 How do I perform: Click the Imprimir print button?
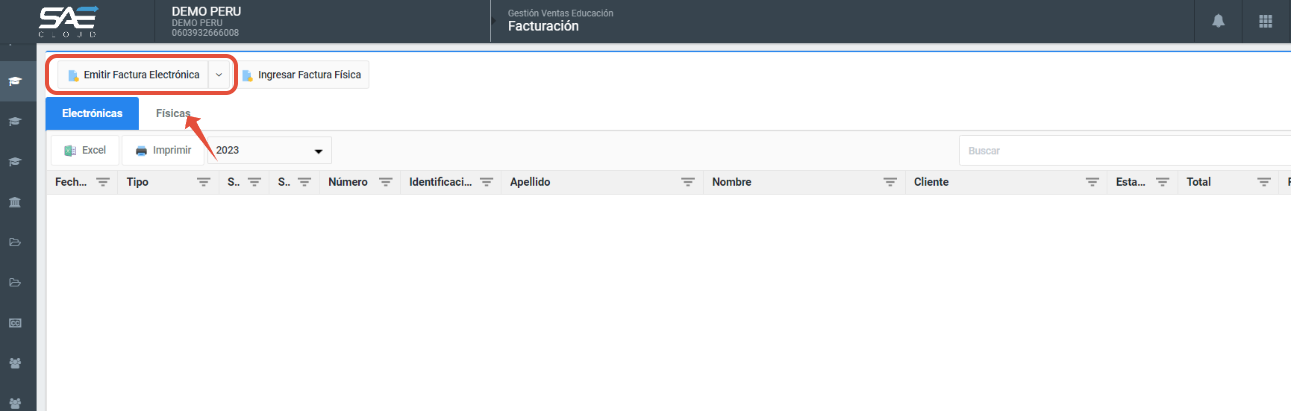click(163, 150)
